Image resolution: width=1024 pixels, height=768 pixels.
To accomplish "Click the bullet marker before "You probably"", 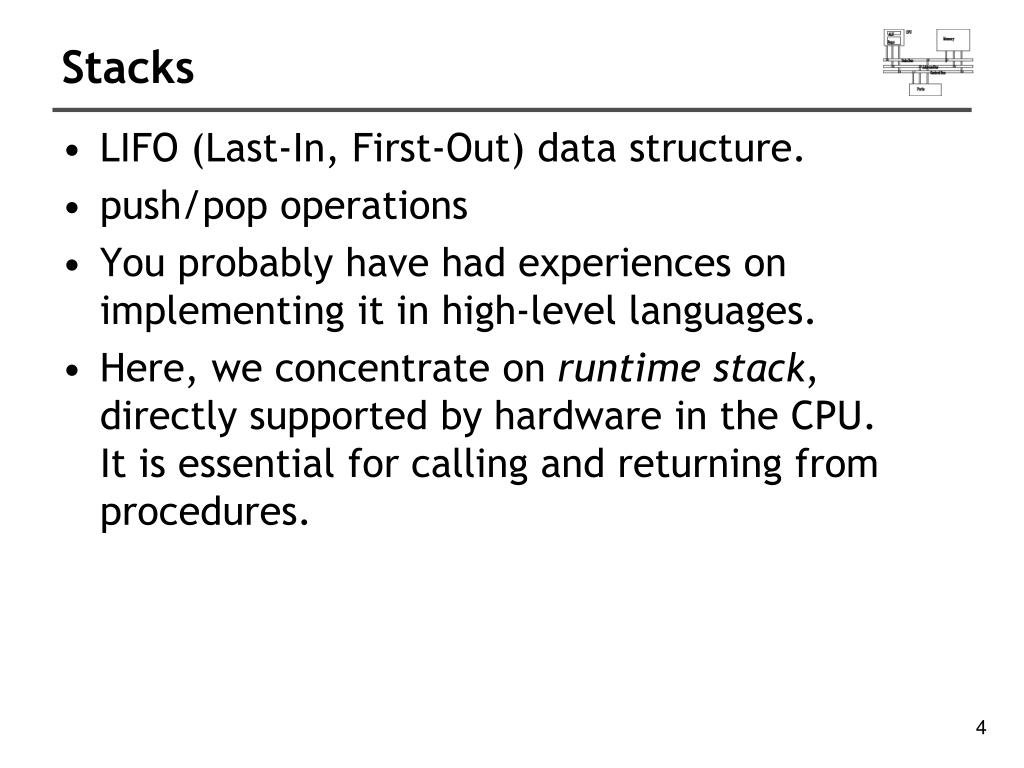I will coord(72,266).
